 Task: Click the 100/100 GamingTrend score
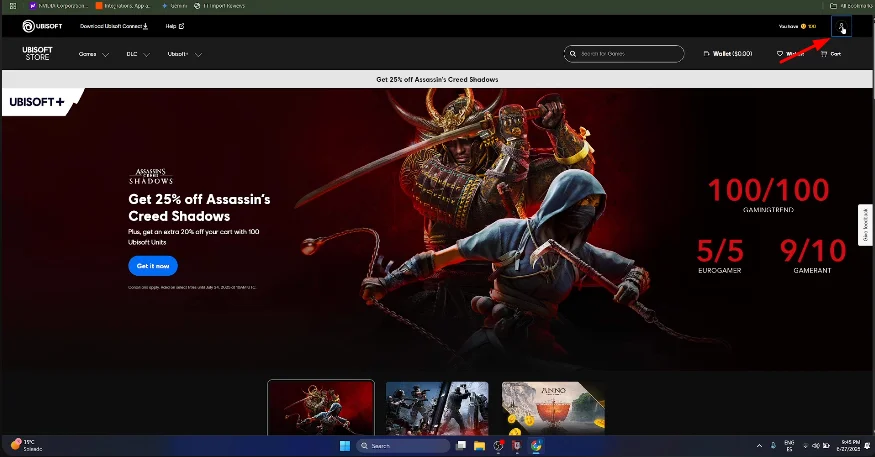768,195
